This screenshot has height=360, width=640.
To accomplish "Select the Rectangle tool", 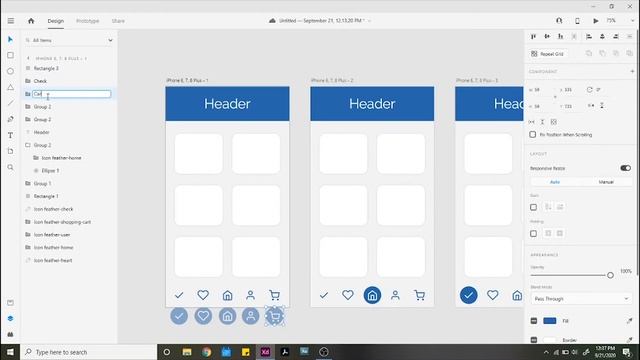I will pyautogui.click(x=10, y=55).
